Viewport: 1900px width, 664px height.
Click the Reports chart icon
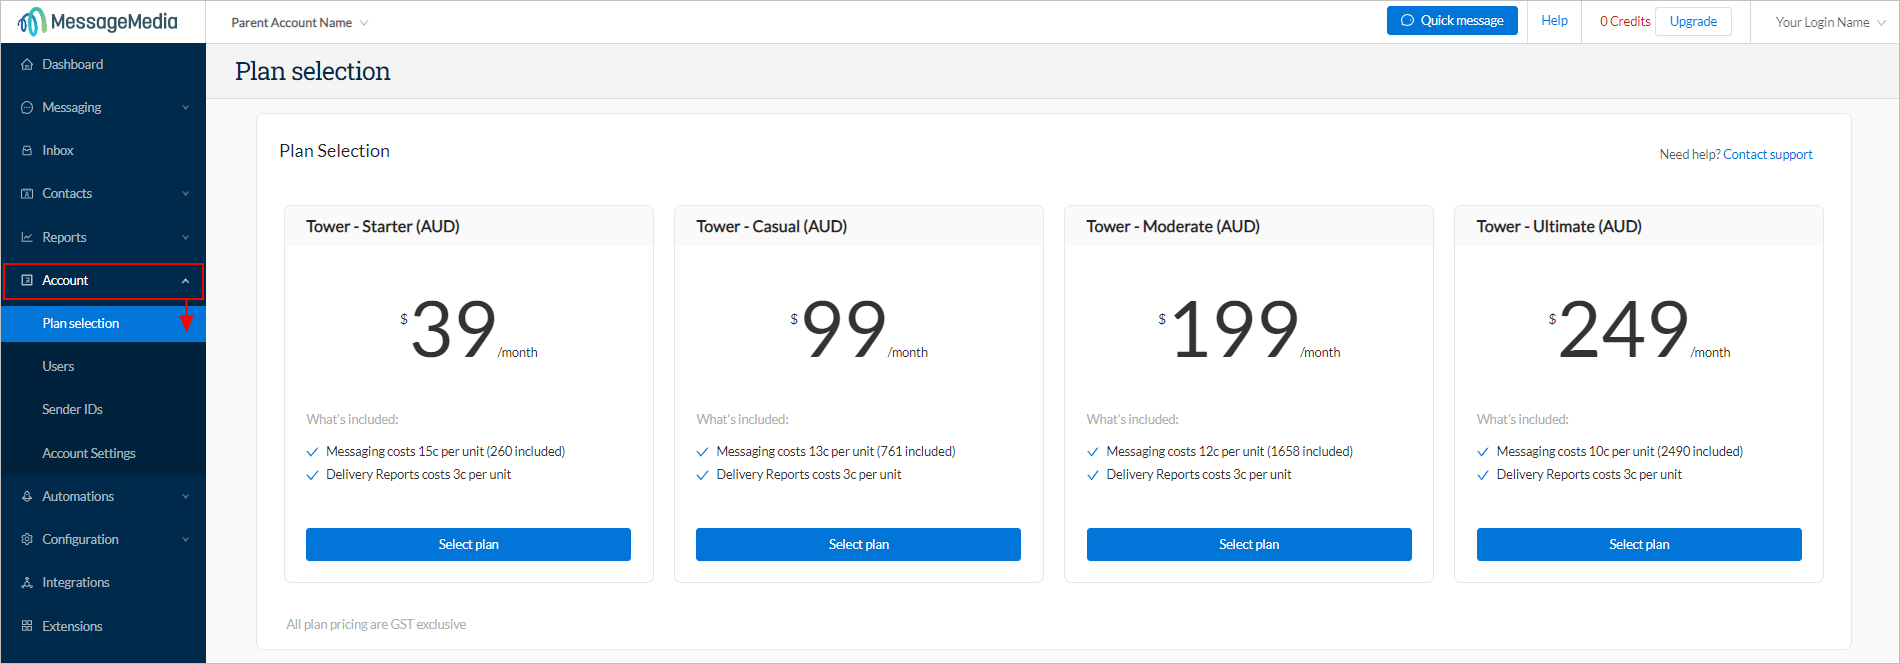tap(27, 237)
